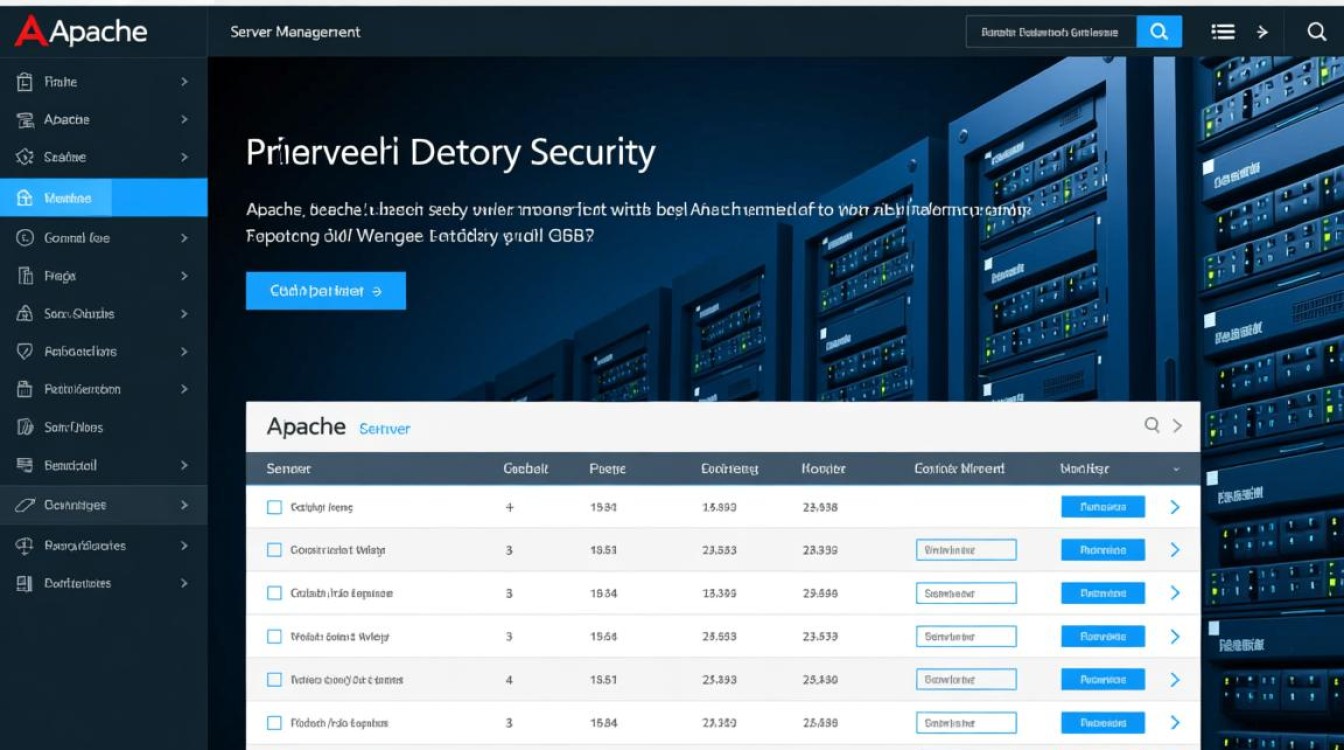Expand the first sidebar item's chevron
This screenshot has width=1344, height=750.
click(184, 82)
